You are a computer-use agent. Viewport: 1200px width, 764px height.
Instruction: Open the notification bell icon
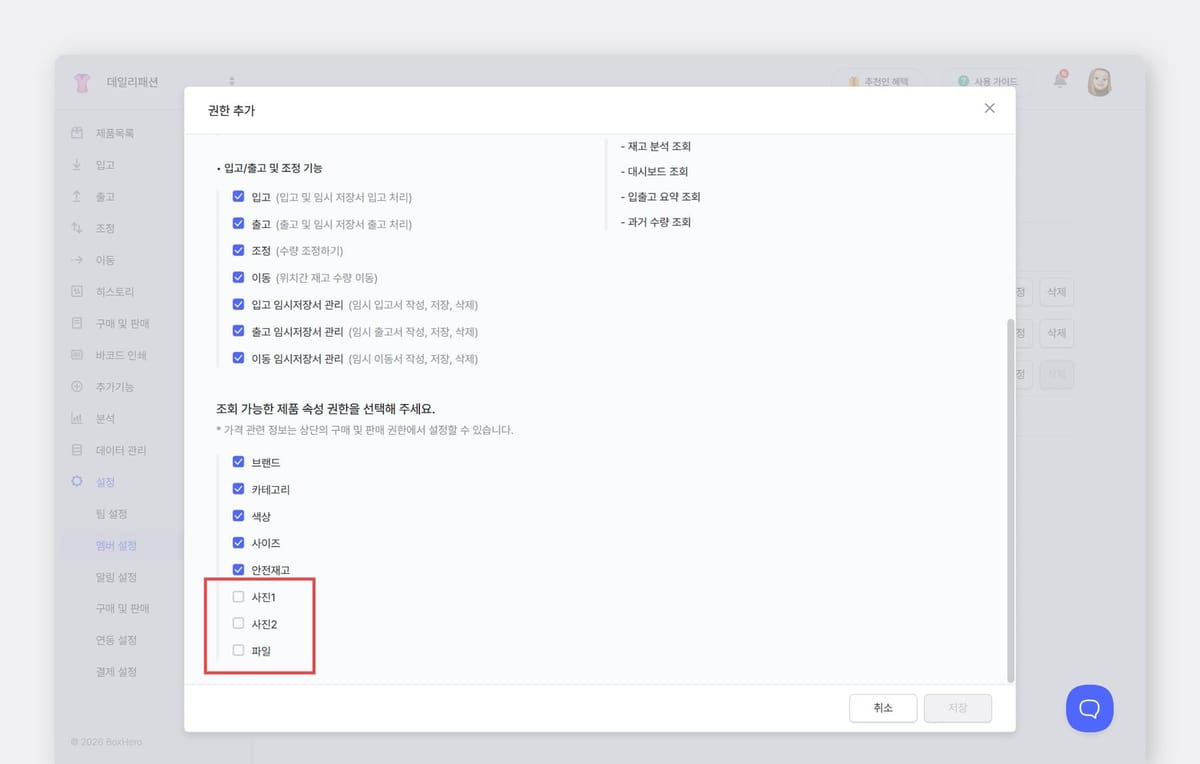pos(1060,81)
